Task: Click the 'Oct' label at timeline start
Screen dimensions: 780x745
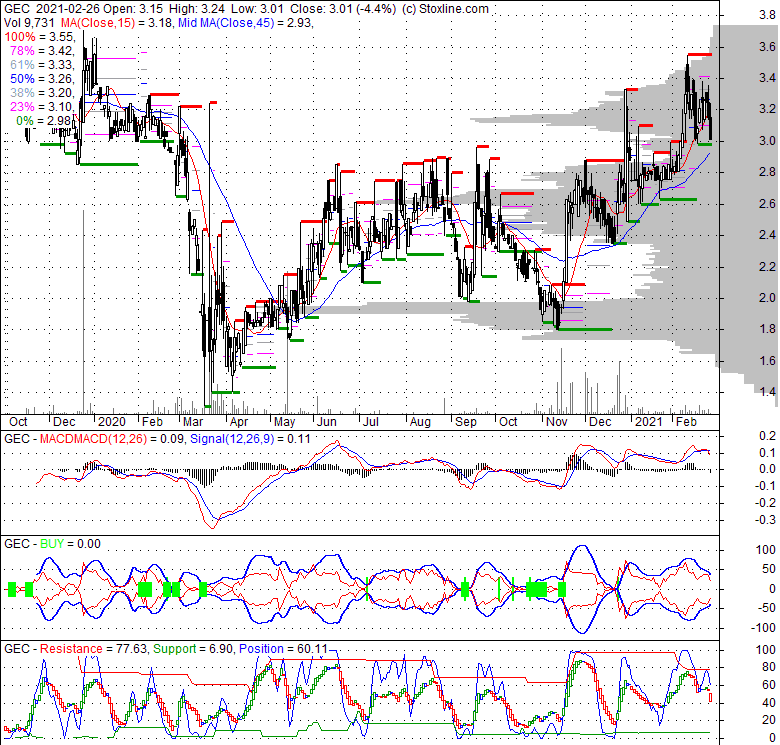Action: click(x=18, y=422)
